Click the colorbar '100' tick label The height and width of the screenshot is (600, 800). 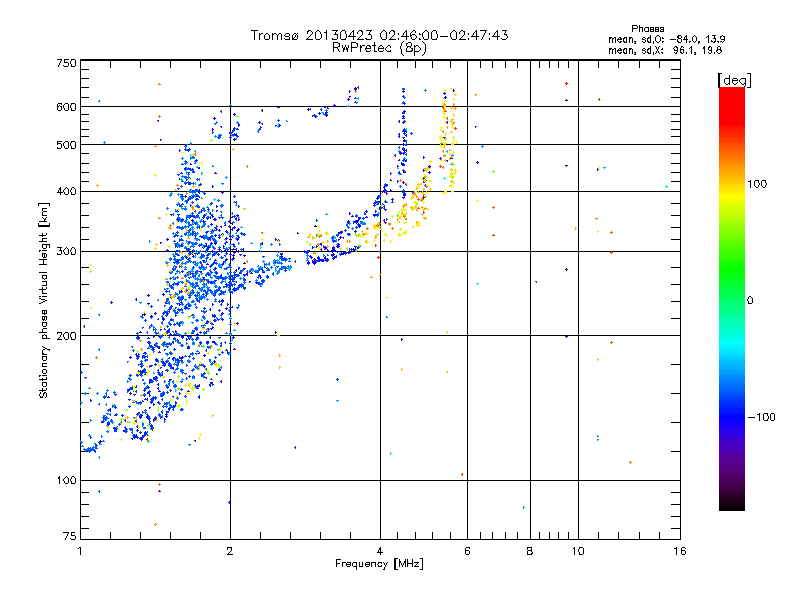pyautogui.click(x=757, y=184)
